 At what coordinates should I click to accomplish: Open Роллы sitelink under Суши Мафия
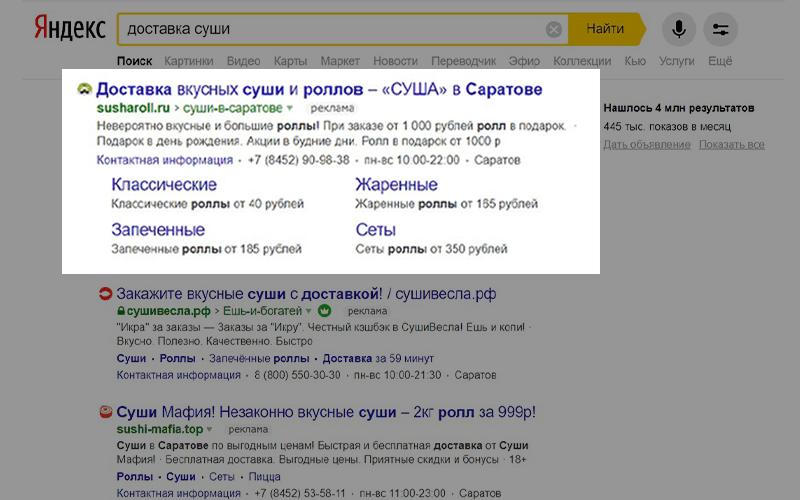pyautogui.click(x=135, y=477)
